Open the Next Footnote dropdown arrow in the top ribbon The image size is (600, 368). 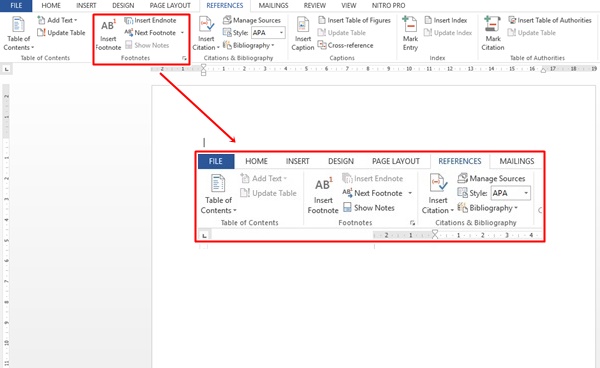point(182,33)
